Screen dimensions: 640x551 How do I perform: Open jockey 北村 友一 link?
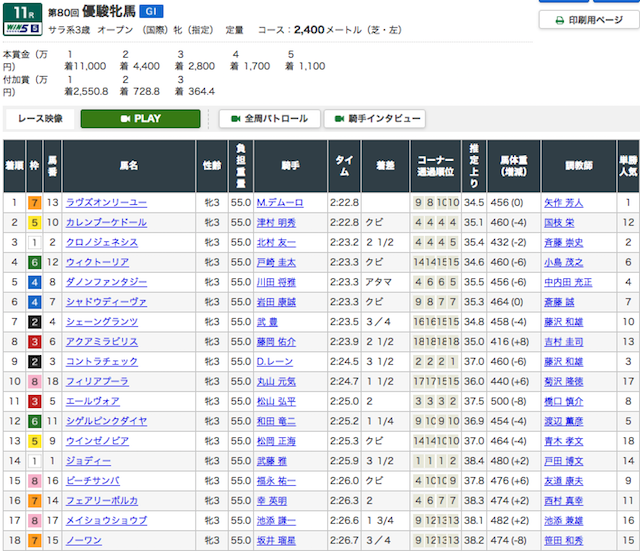[276, 242]
